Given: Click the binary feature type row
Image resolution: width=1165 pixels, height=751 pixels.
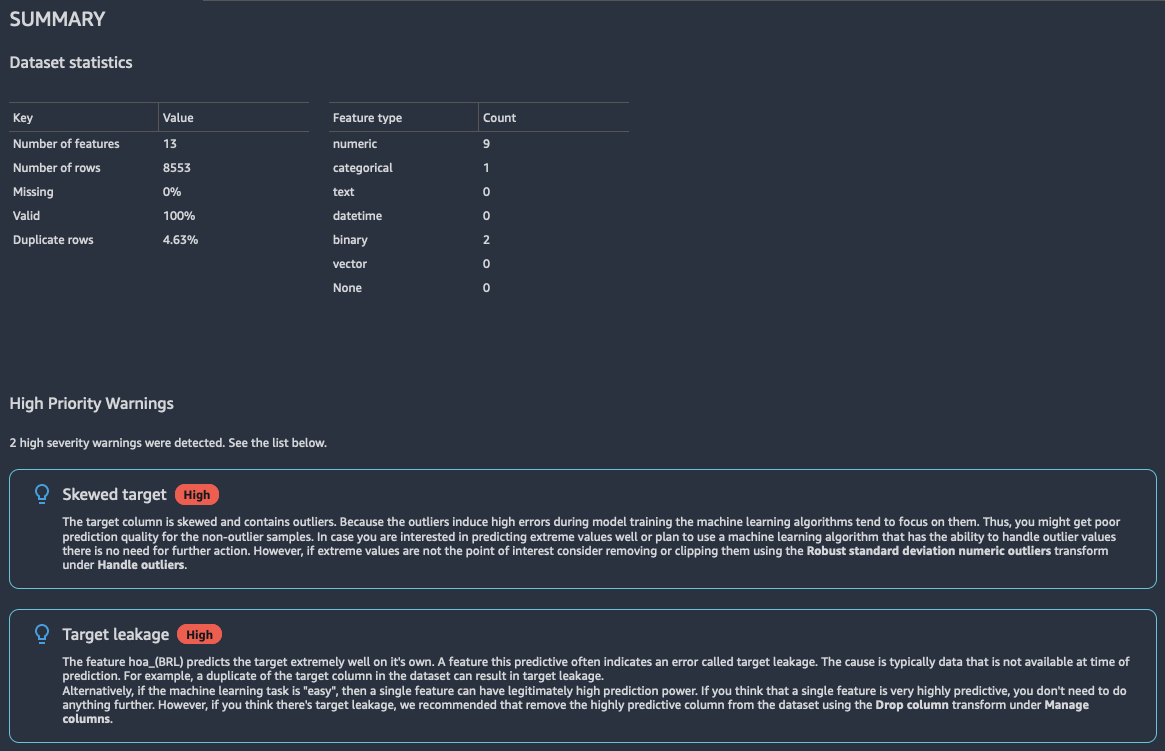Looking at the screenshot, I should 350,240.
